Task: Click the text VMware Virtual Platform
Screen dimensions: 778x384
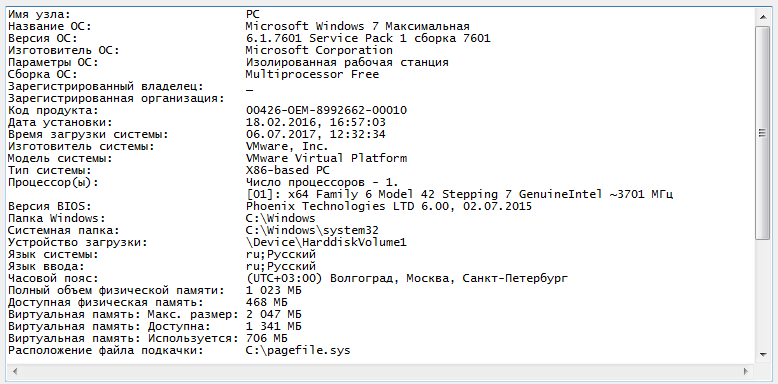Action: tap(326, 158)
